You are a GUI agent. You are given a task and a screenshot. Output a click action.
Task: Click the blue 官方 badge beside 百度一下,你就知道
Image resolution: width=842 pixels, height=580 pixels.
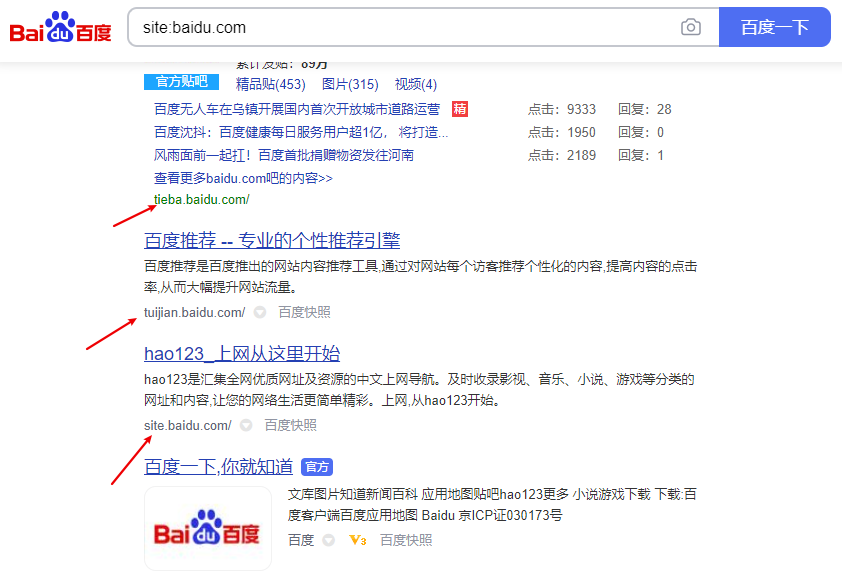316,467
